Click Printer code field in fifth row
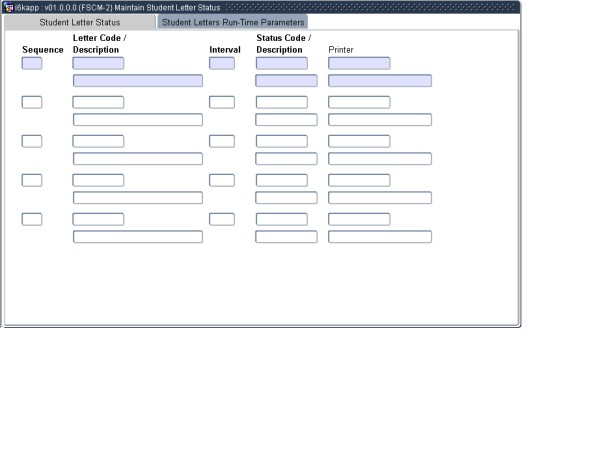 tap(359, 219)
